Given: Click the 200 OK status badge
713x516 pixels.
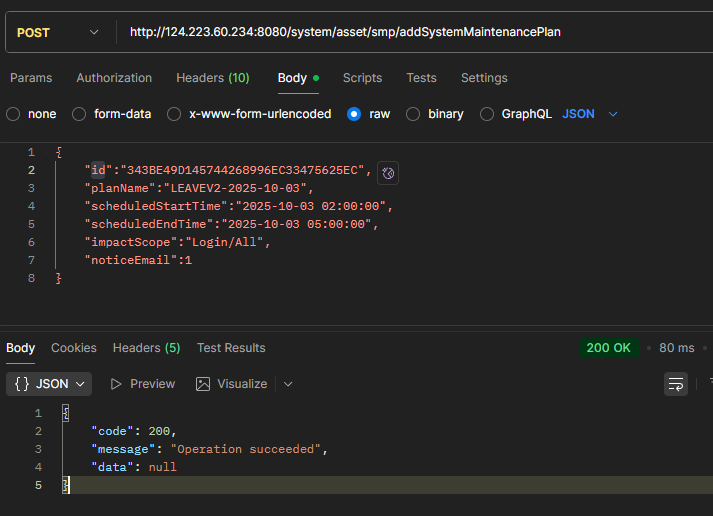Looking at the screenshot, I should [609, 348].
